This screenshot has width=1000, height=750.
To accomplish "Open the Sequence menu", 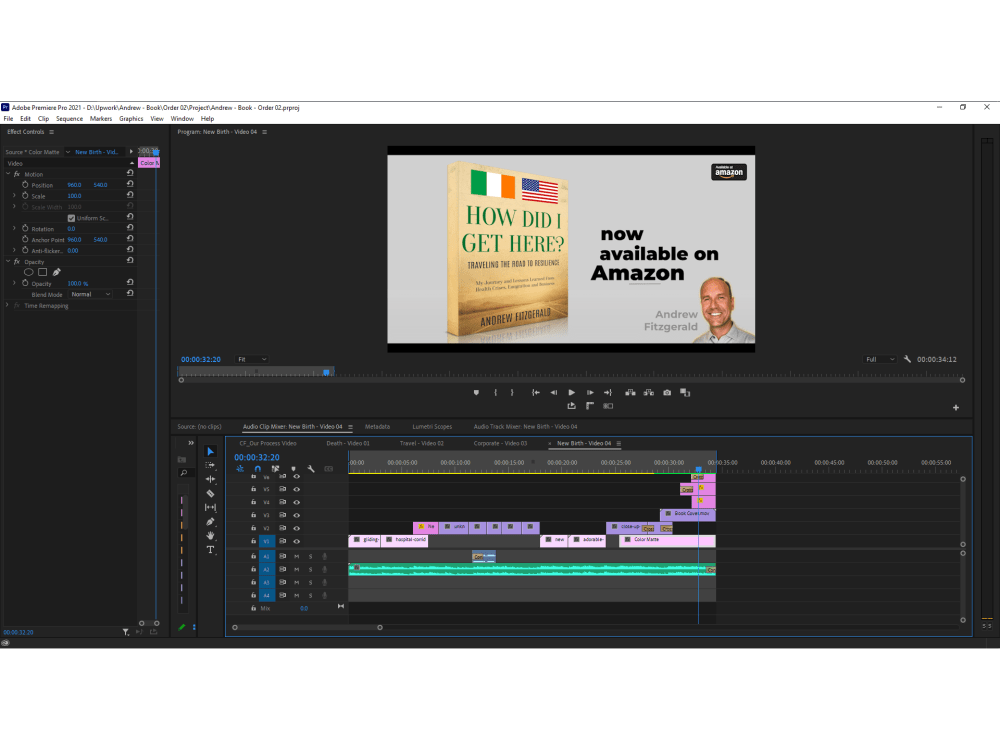I will click(69, 118).
